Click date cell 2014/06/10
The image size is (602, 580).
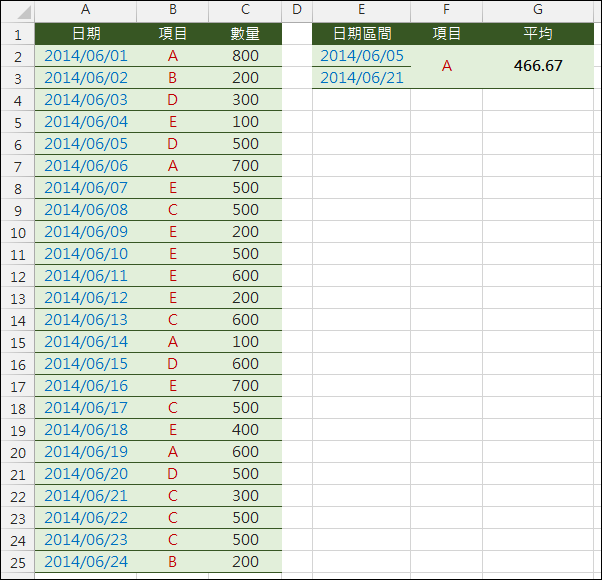[x=86, y=254]
